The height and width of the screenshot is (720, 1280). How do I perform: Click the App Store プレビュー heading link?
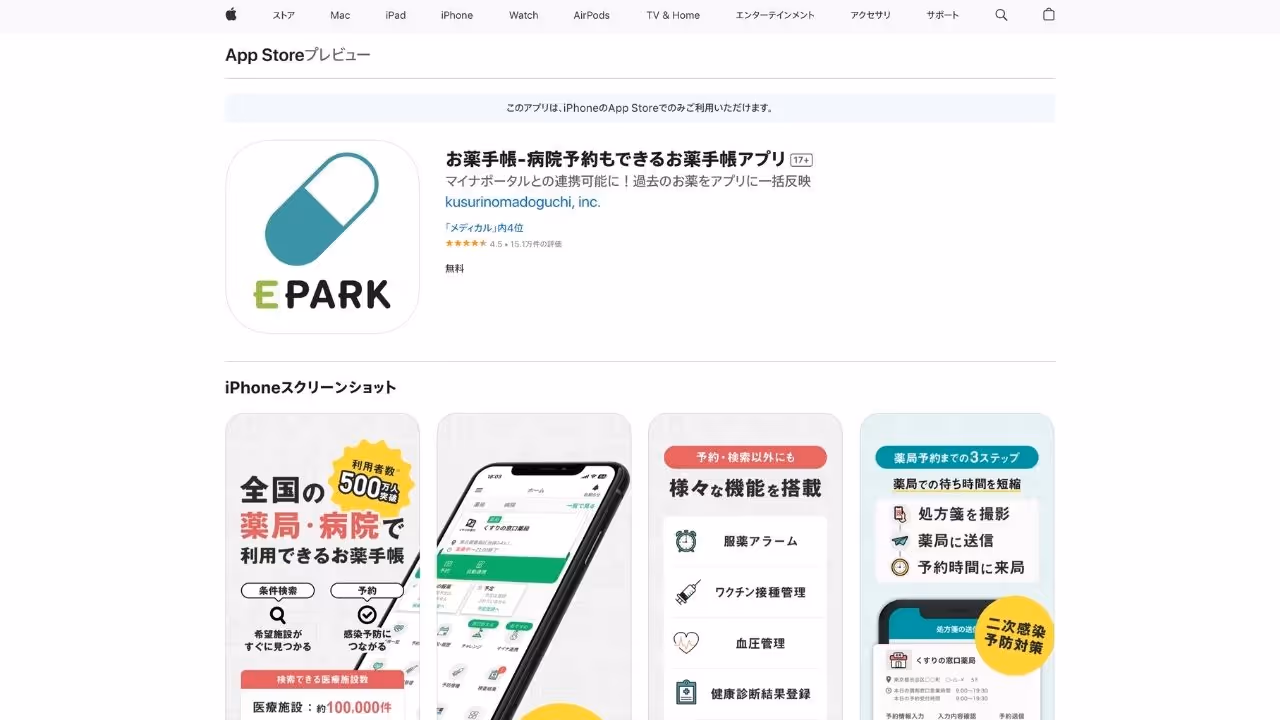tap(298, 55)
